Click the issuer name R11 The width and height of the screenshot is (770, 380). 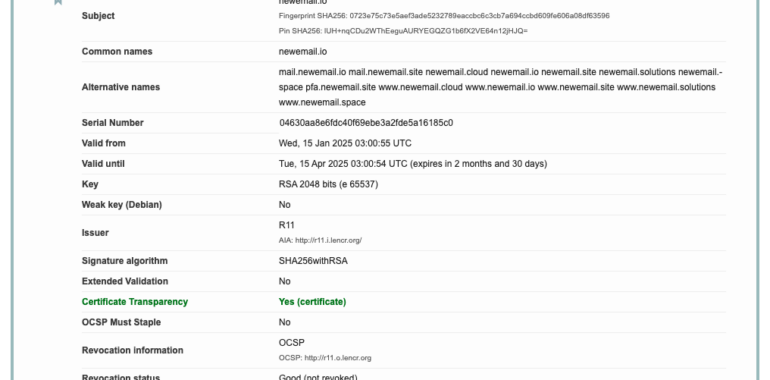pos(286,225)
